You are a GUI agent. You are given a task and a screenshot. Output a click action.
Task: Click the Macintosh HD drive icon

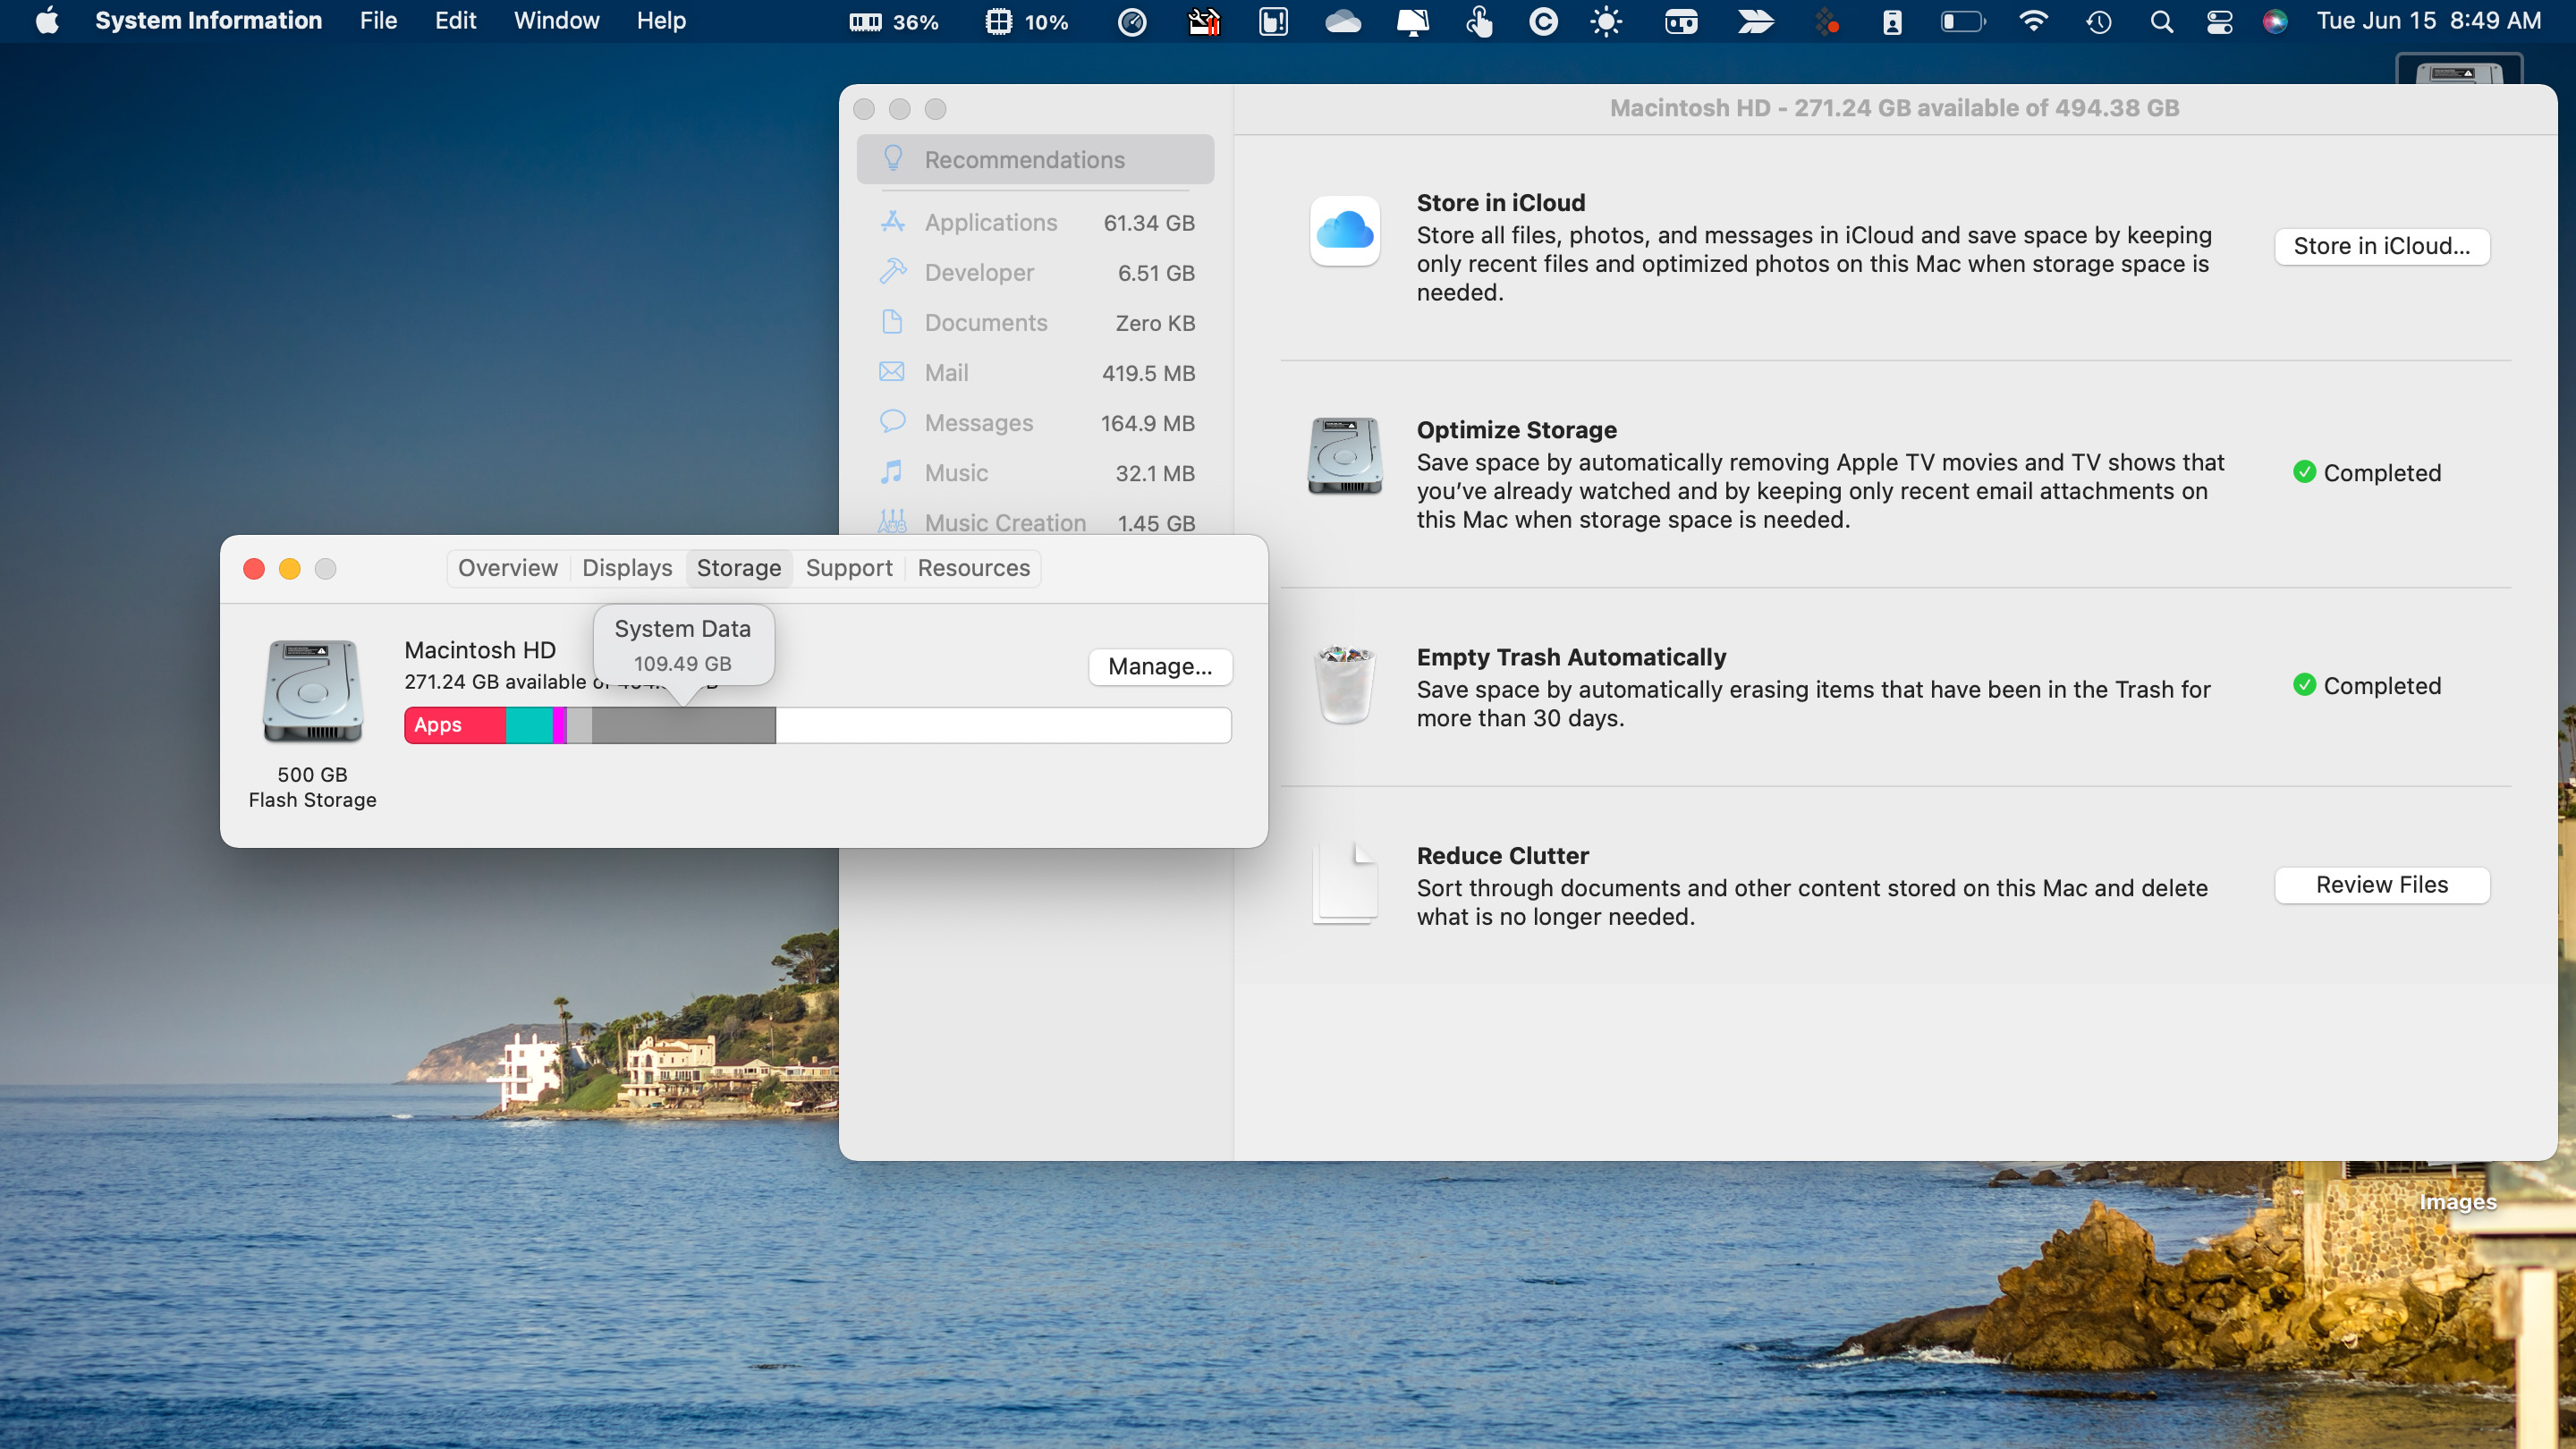(312, 691)
